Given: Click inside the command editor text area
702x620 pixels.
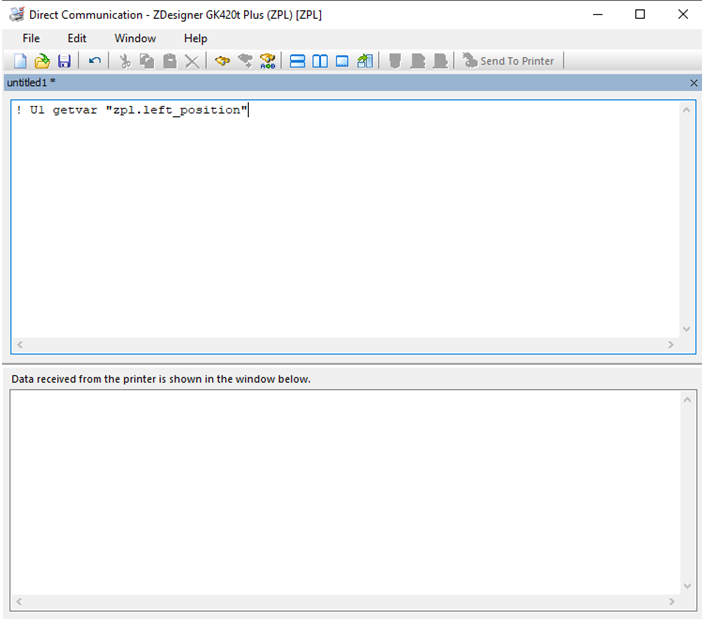Looking at the screenshot, I should [340, 220].
